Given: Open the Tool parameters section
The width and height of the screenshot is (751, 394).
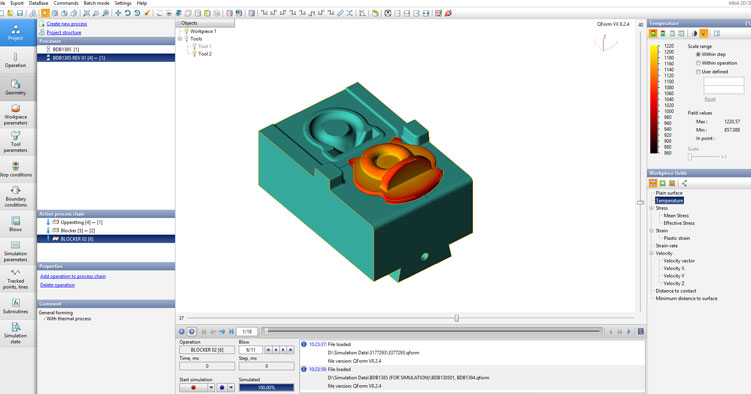Looking at the screenshot, I should click(16, 142).
